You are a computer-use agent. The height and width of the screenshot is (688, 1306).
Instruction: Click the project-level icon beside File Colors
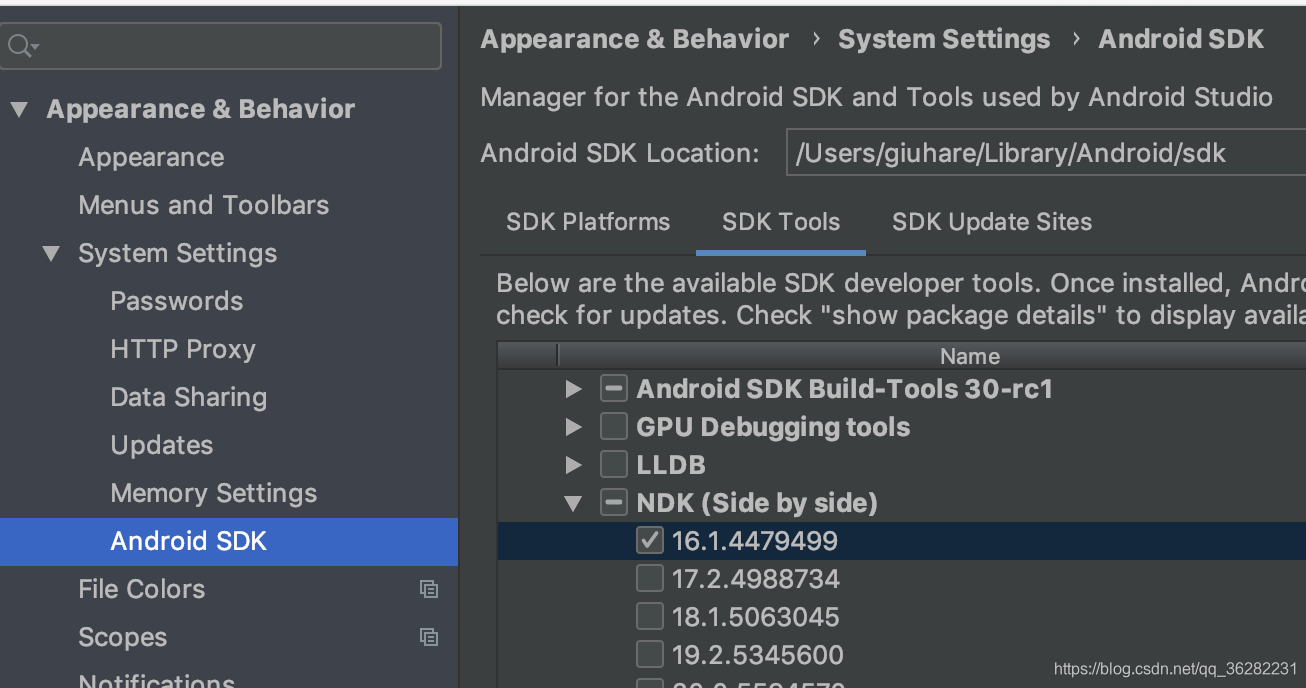click(429, 589)
